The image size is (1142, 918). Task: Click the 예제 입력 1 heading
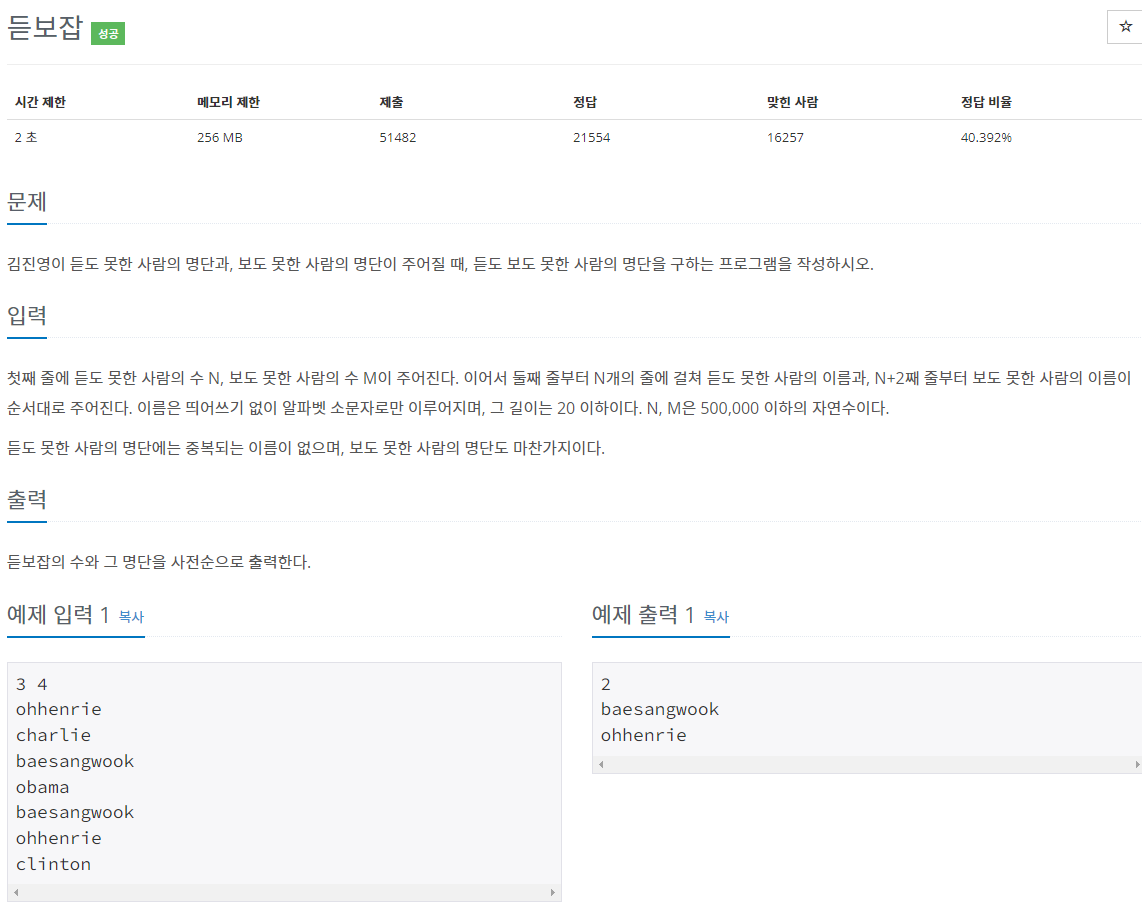tap(60, 613)
